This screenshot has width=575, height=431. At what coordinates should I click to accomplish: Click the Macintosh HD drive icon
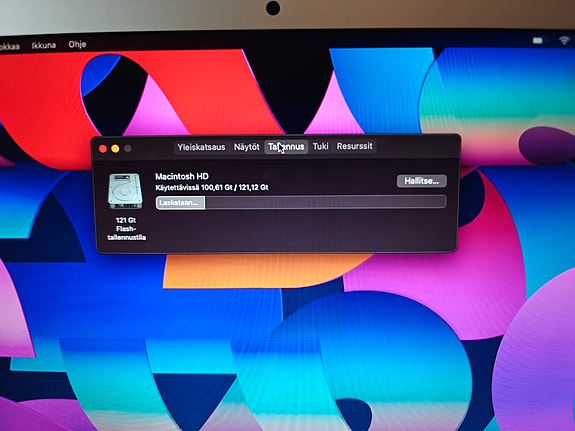(125, 191)
